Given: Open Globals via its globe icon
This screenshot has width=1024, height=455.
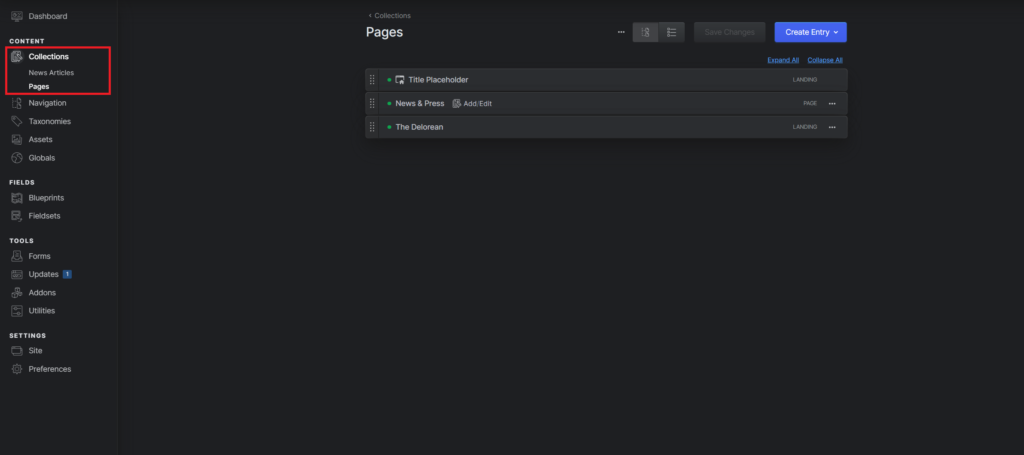Looking at the screenshot, I should tap(17, 158).
